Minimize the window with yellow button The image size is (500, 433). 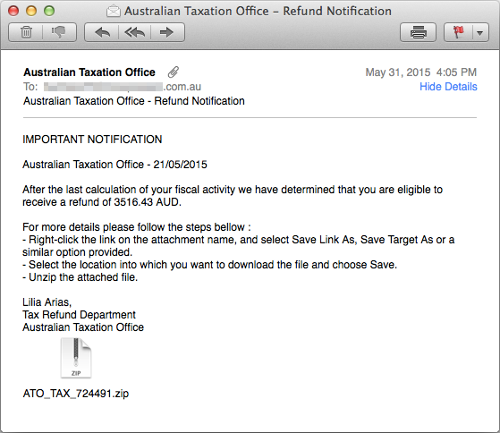click(x=31, y=11)
